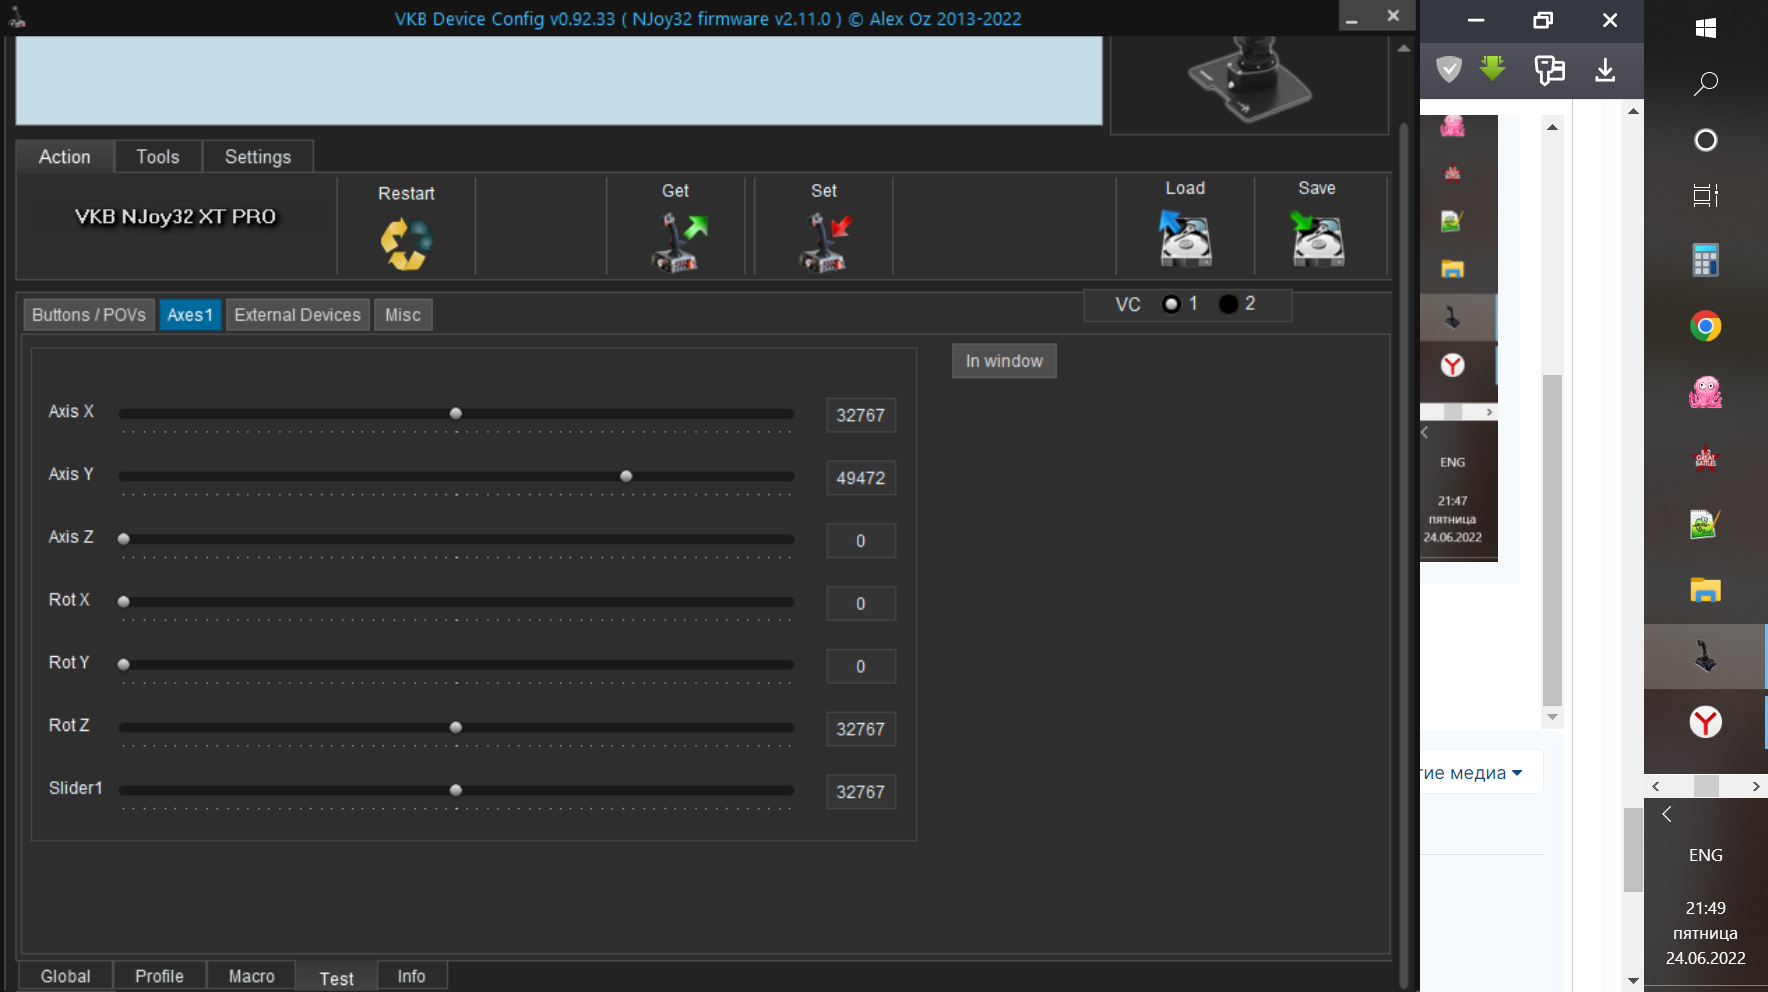The height and width of the screenshot is (992, 1768).
Task: Select VC radio option 2
Action: pyautogui.click(x=1228, y=304)
